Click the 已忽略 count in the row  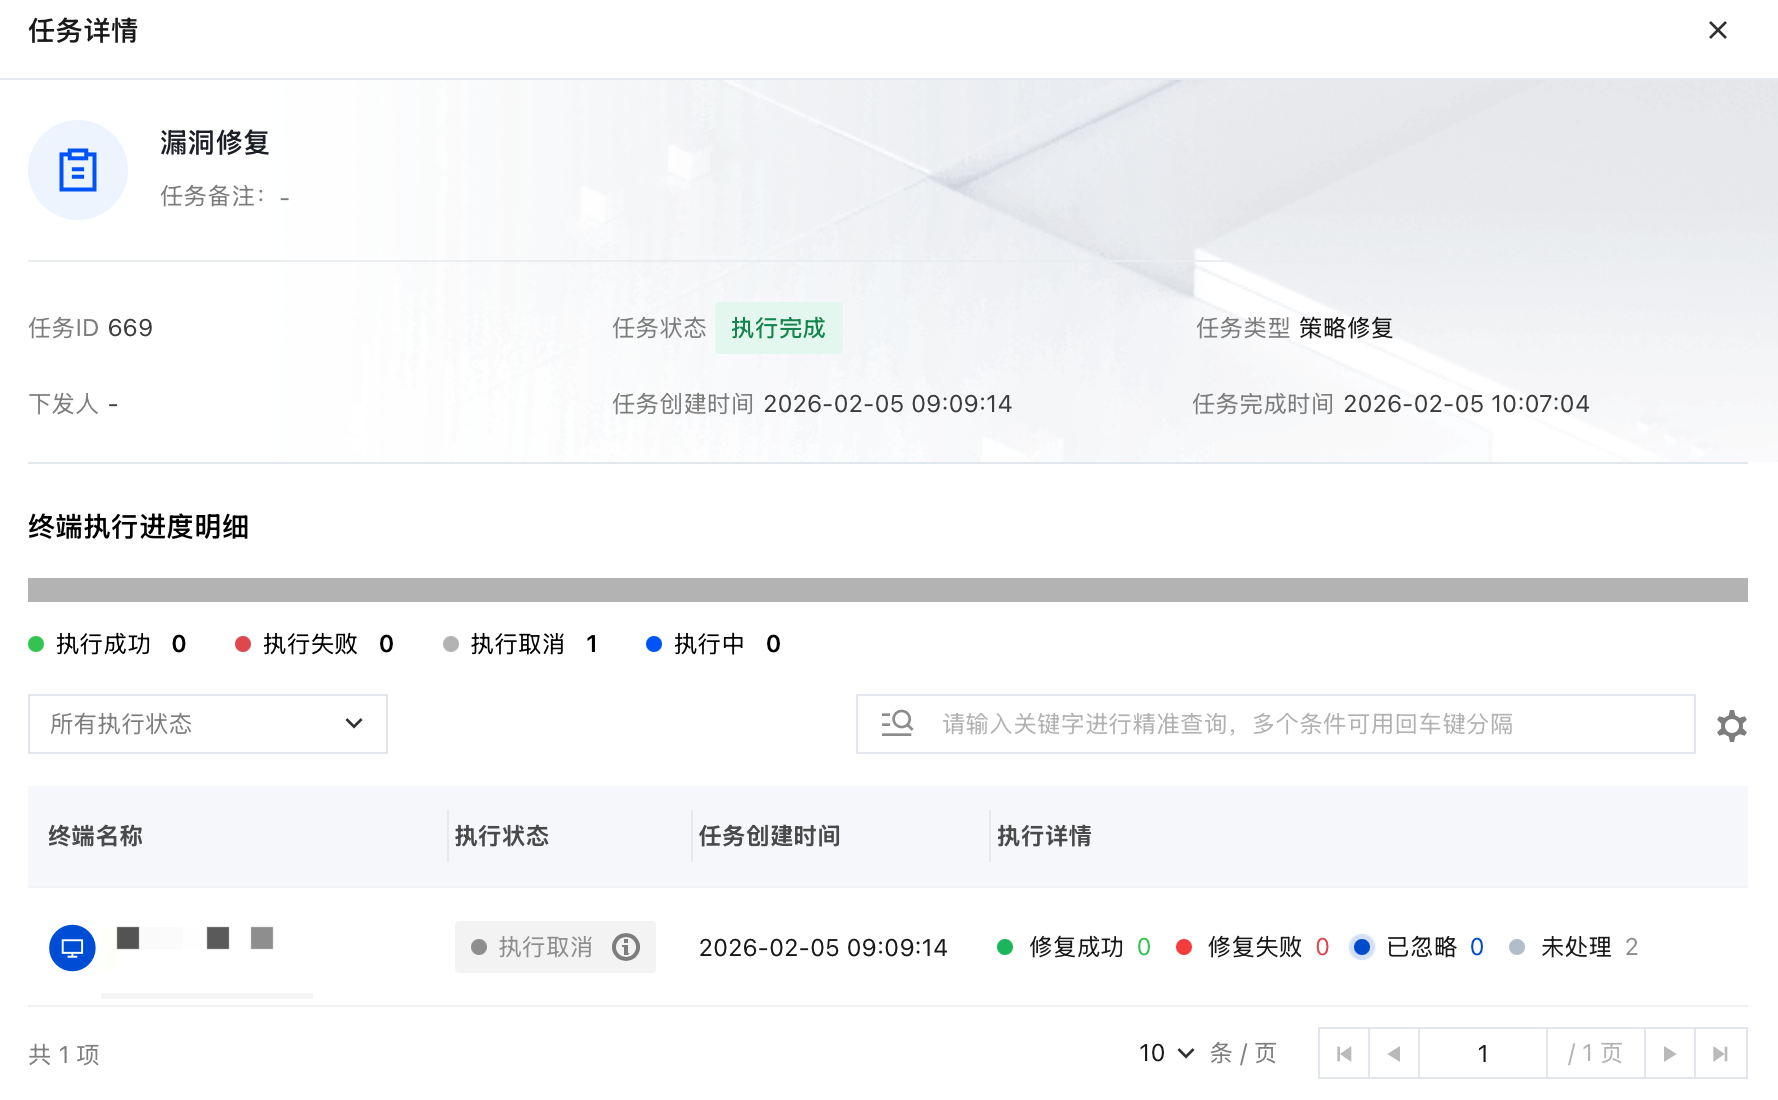[1477, 947]
